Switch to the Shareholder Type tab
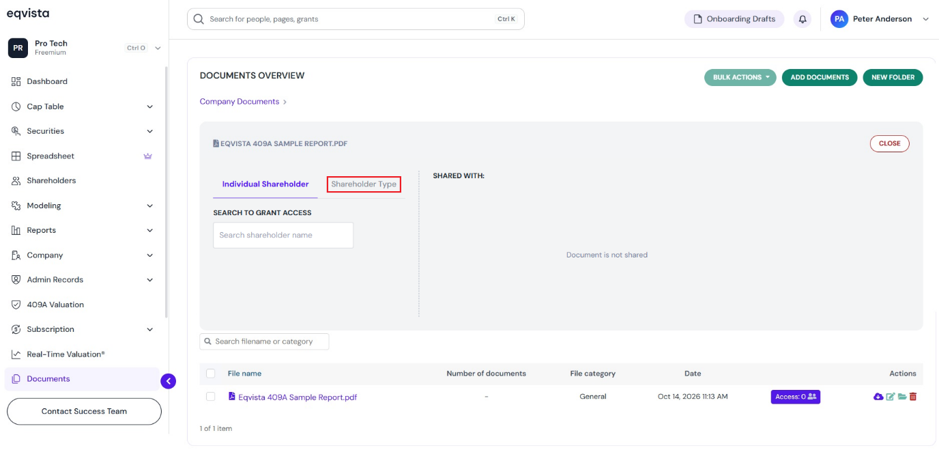The height and width of the screenshot is (450, 939). [x=364, y=185]
